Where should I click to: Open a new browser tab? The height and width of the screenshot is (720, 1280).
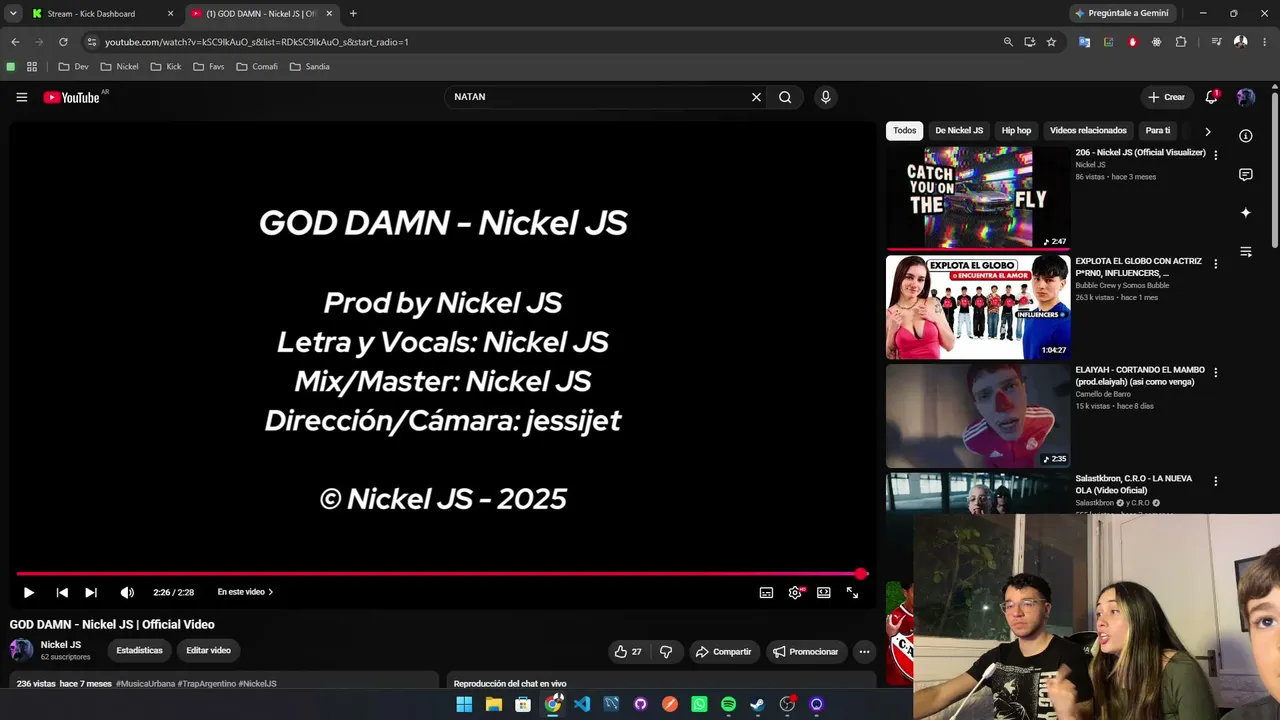(353, 14)
